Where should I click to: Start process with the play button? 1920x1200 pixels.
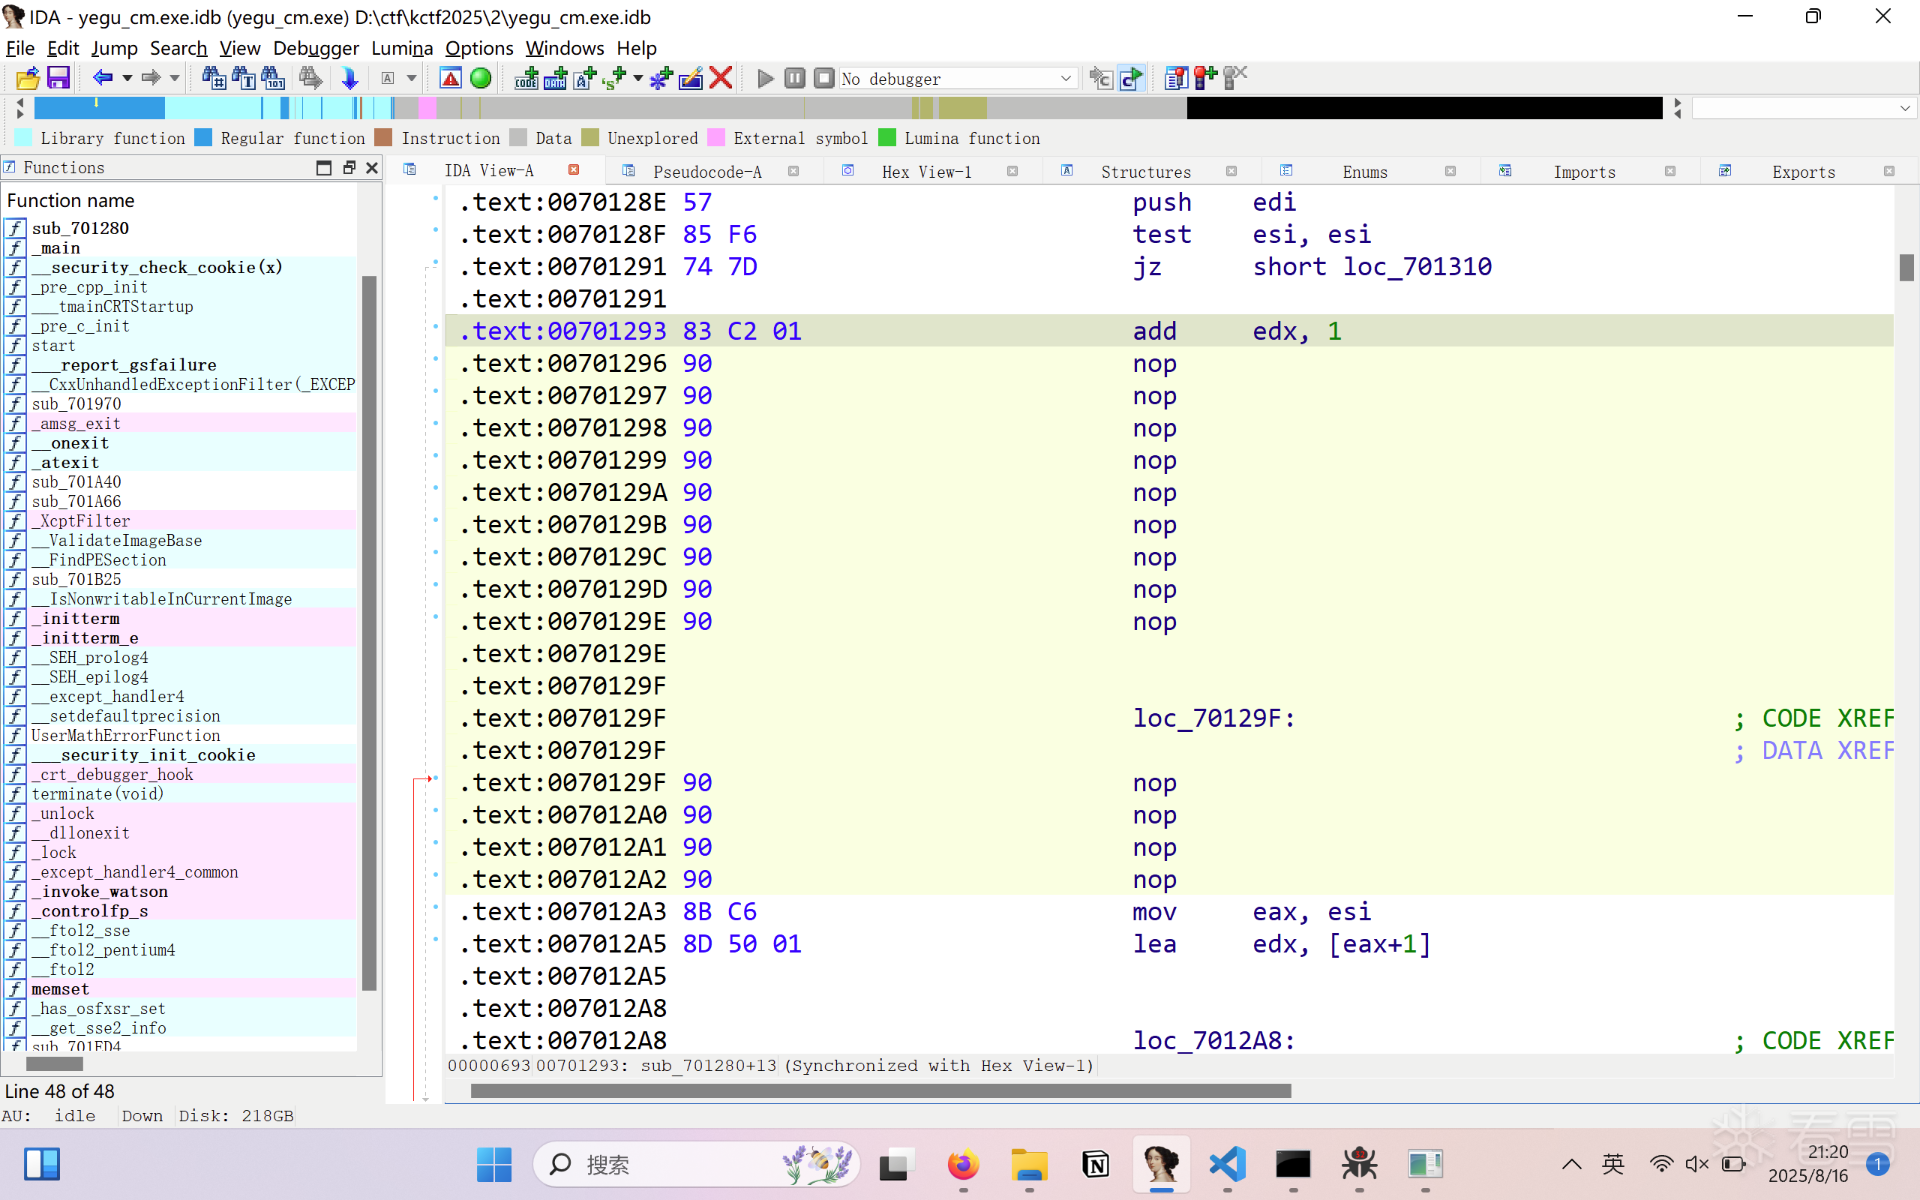[x=765, y=78]
